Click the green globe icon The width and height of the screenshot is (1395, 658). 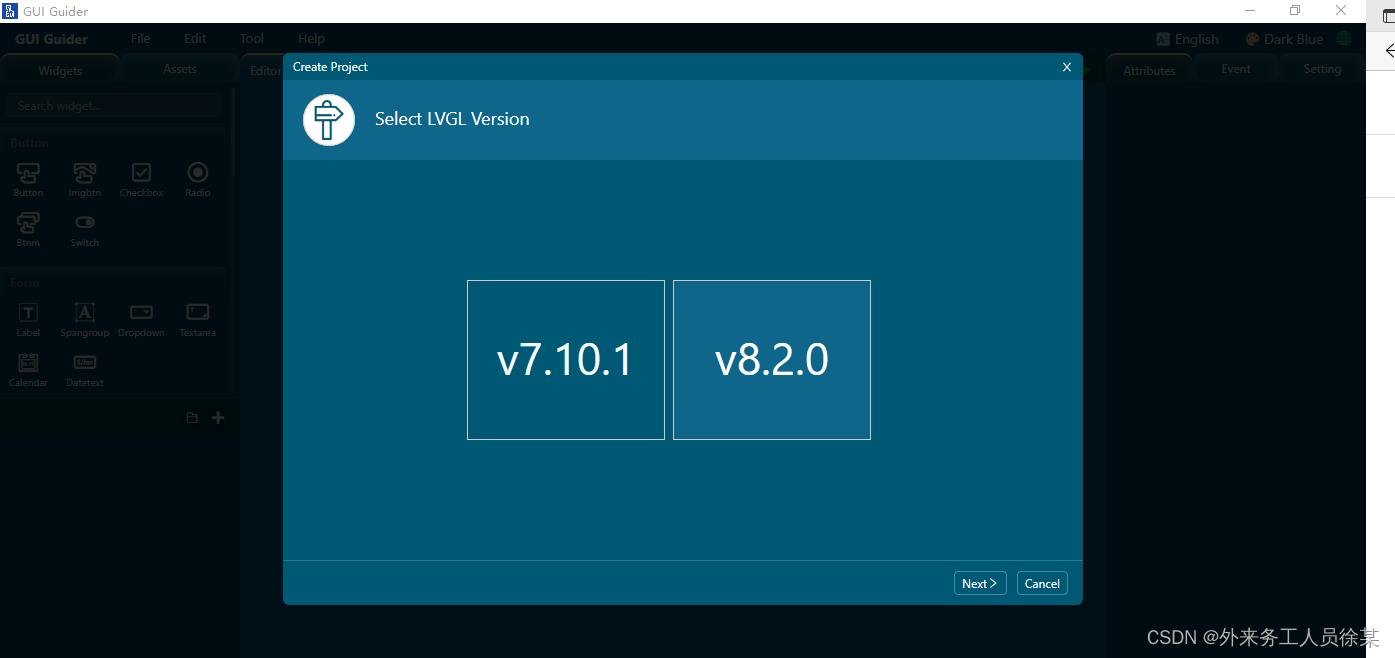pyautogui.click(x=1344, y=39)
